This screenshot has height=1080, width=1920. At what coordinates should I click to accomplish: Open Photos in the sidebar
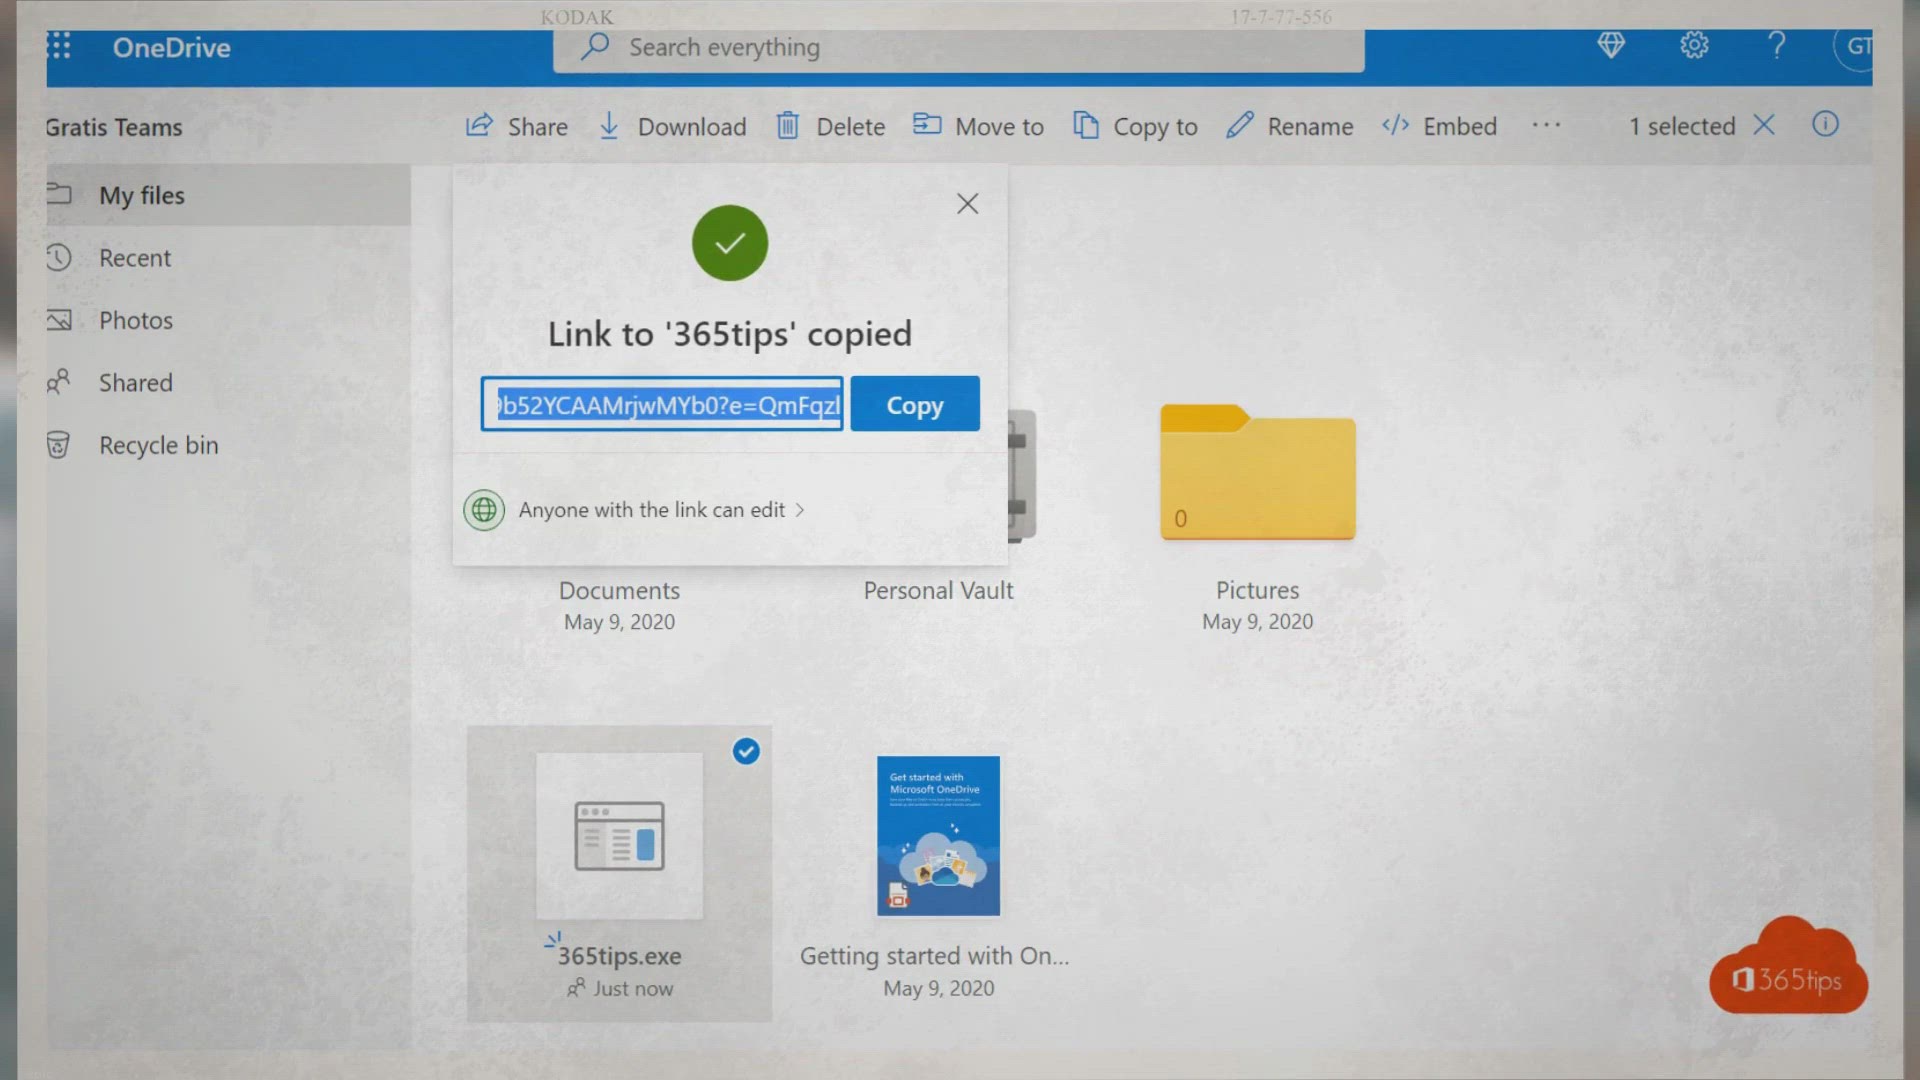228,320
